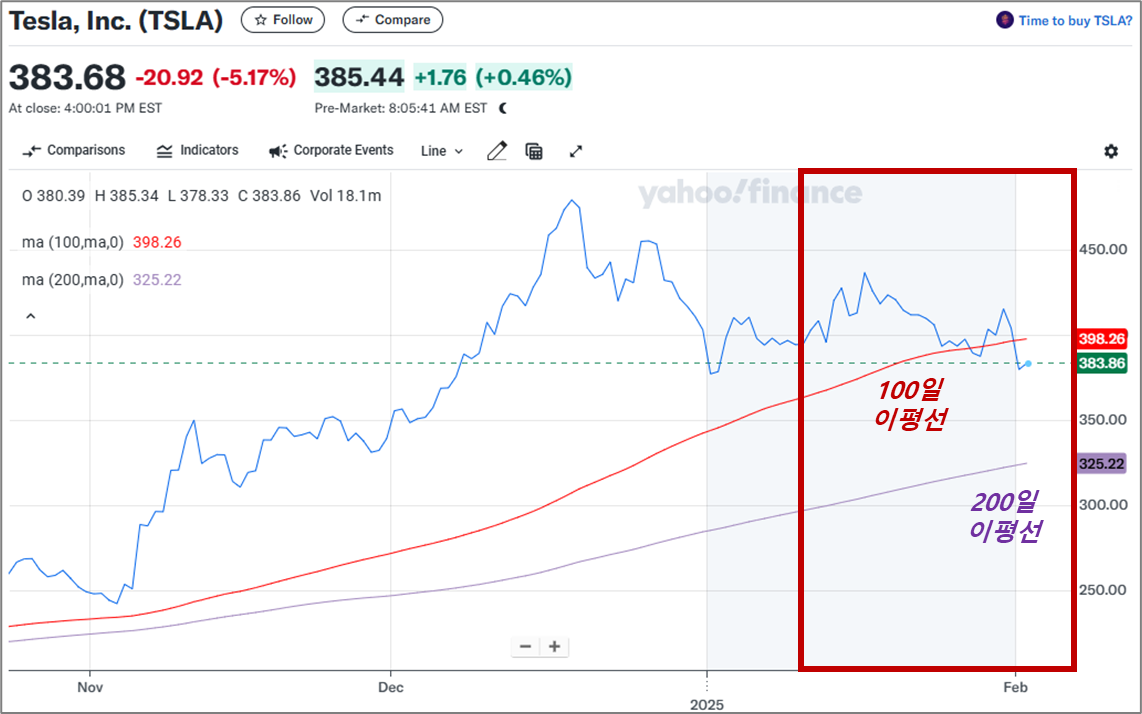Image resolution: width=1142 pixels, height=714 pixels.
Task: Expand the Line chart type dropdown
Action: click(x=441, y=151)
